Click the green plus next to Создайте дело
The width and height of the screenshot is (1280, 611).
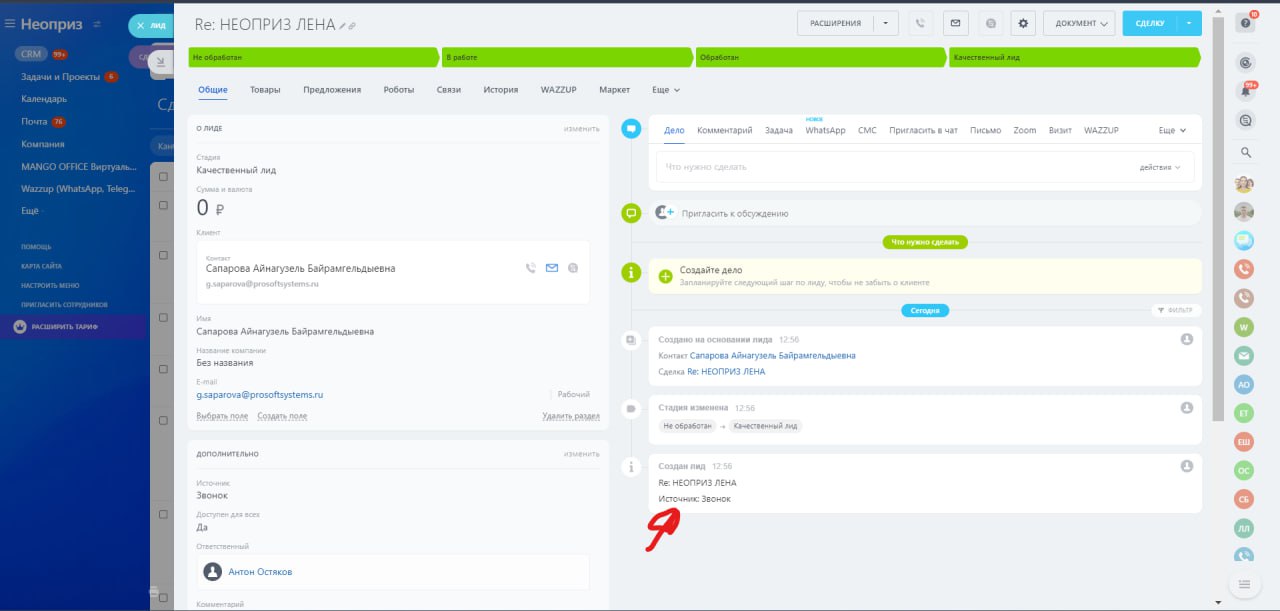click(x=665, y=276)
